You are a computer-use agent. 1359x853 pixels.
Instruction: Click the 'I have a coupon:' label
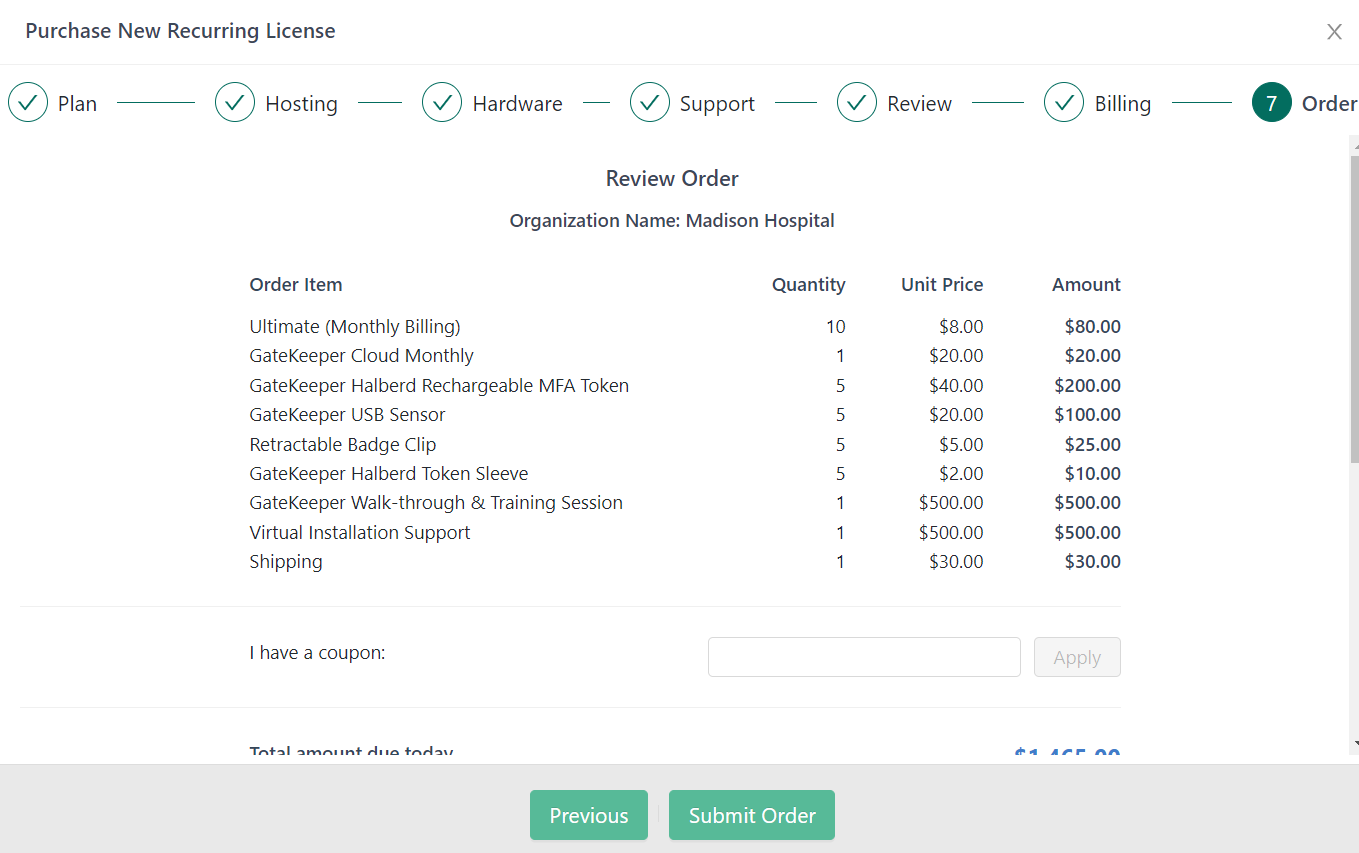(x=317, y=653)
